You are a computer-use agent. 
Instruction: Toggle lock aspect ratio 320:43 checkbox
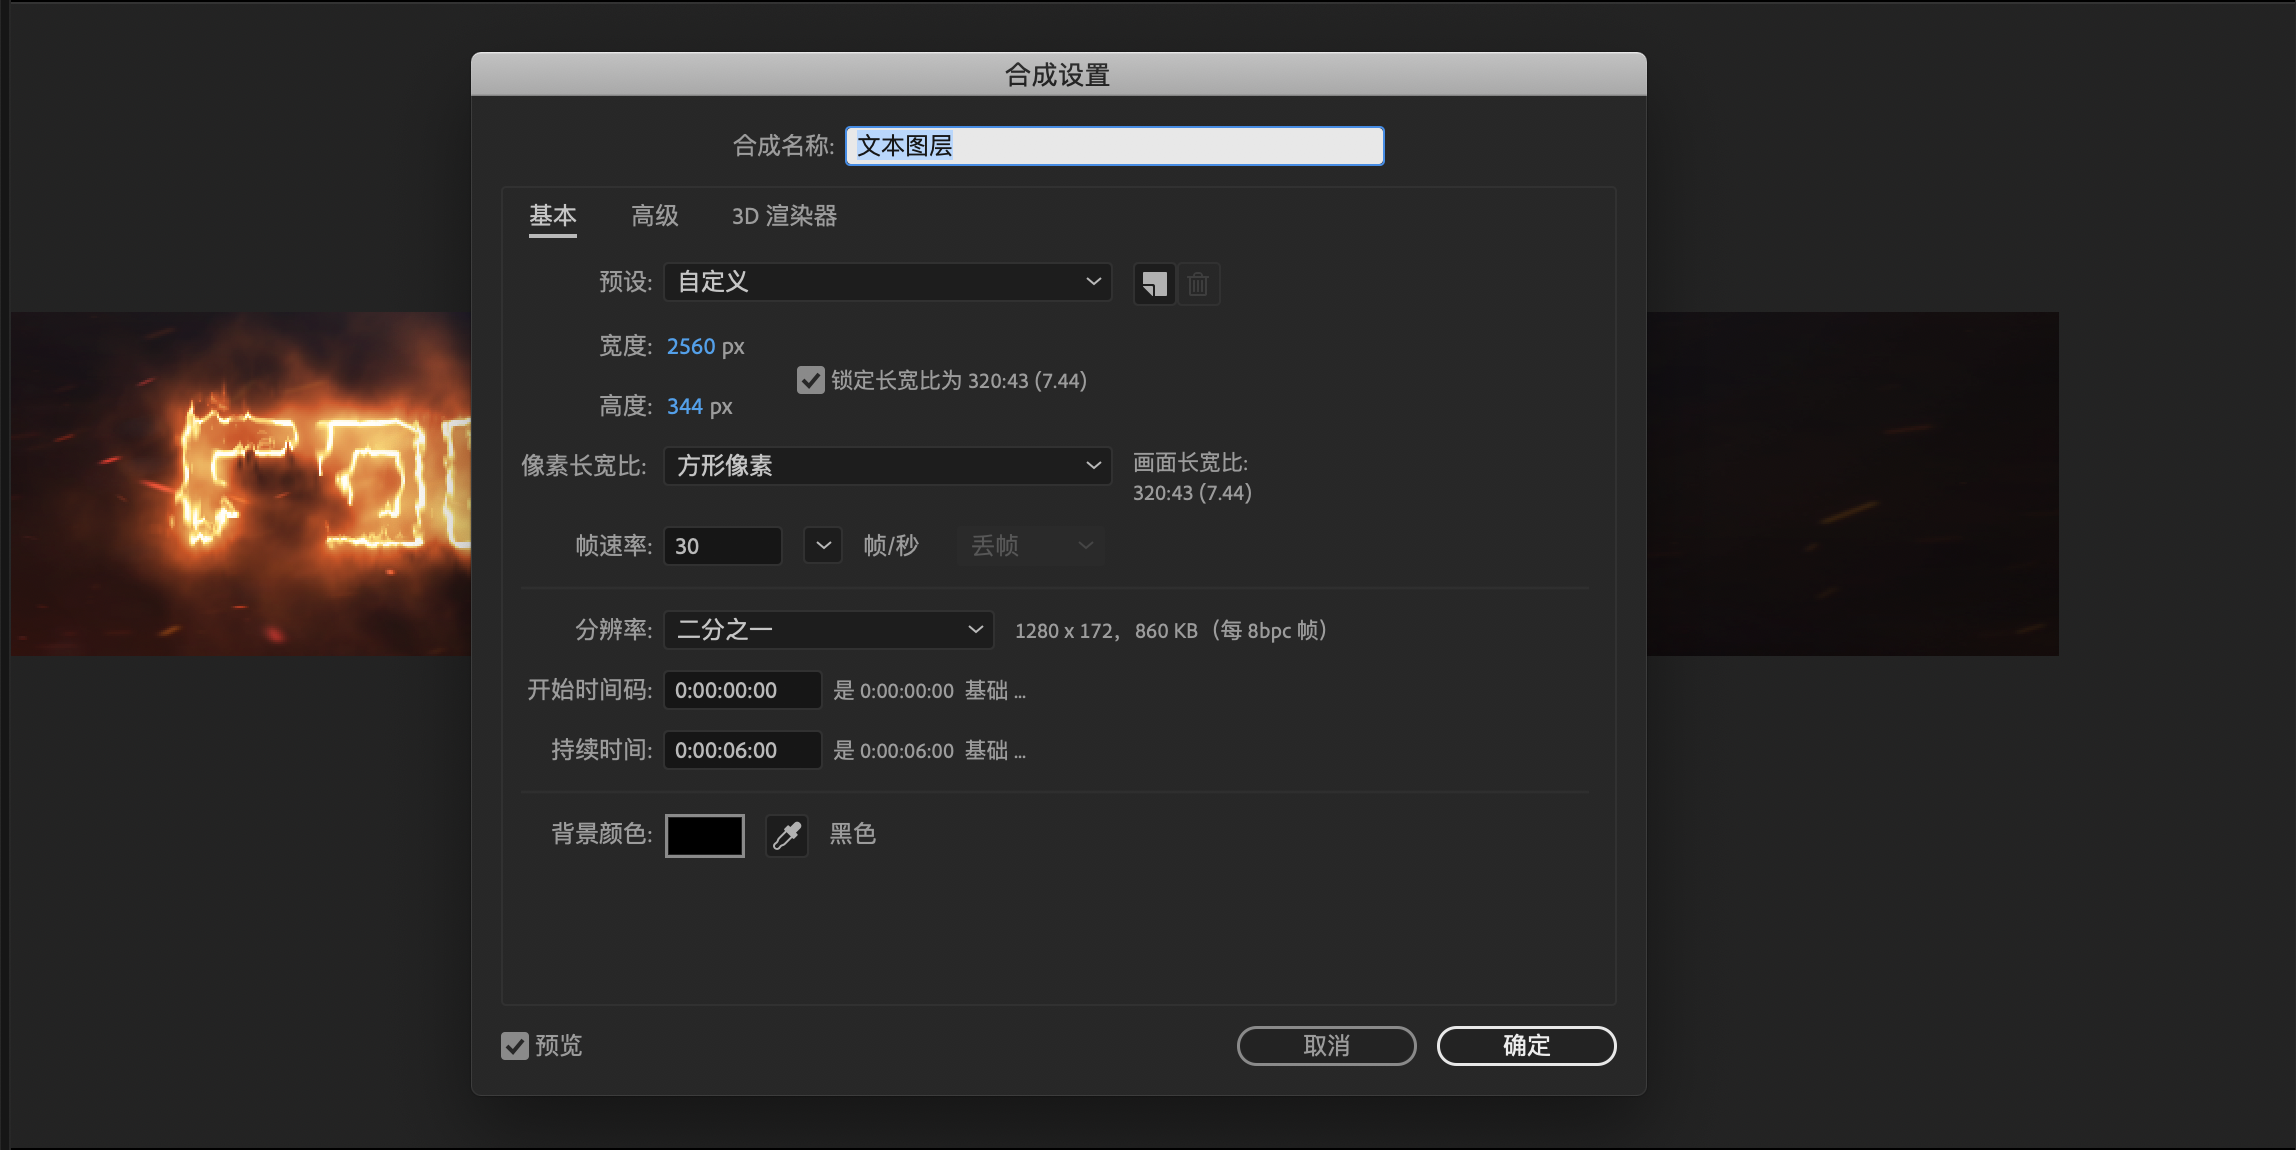[x=810, y=381]
